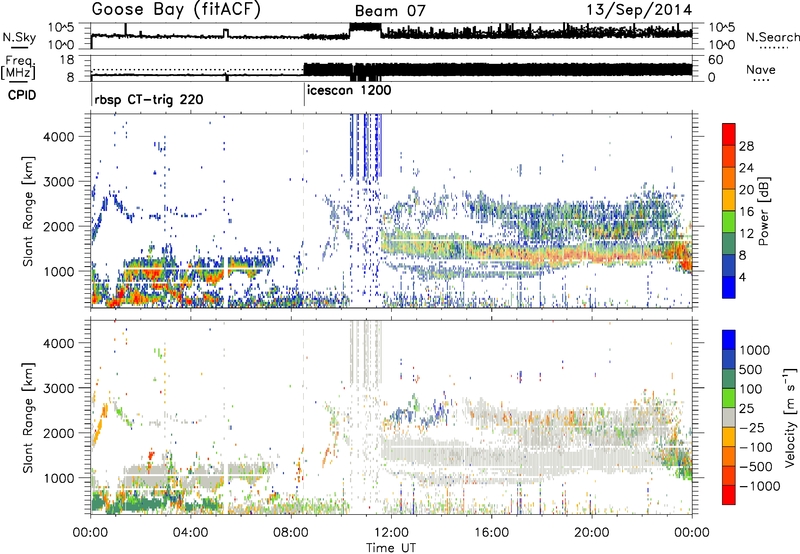The height and width of the screenshot is (554, 800).
Task: Click the '1000' tick on Velocity scale
Action: 754,350
